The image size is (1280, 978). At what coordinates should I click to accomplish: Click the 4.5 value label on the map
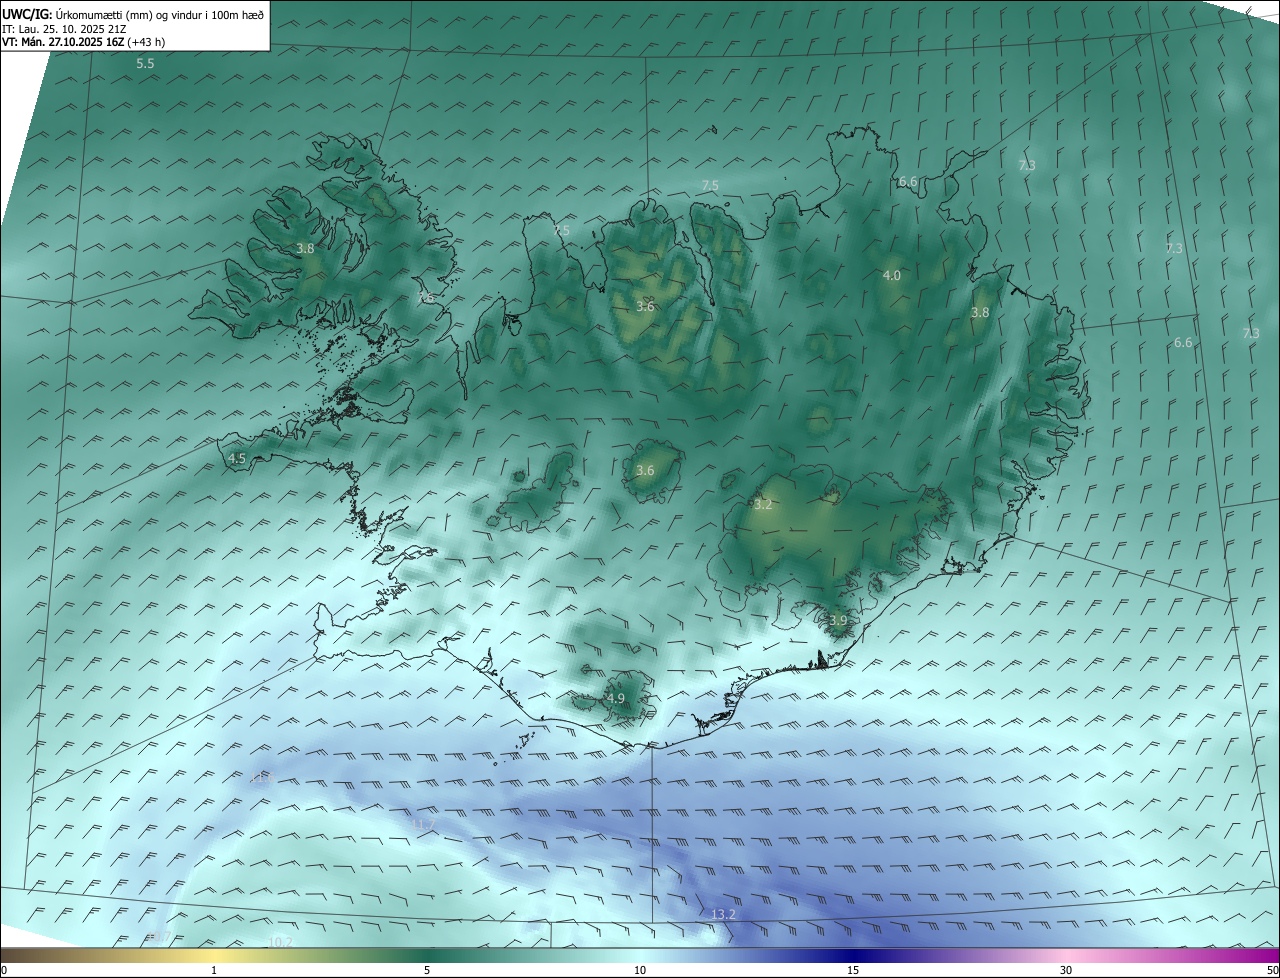pyautogui.click(x=237, y=459)
